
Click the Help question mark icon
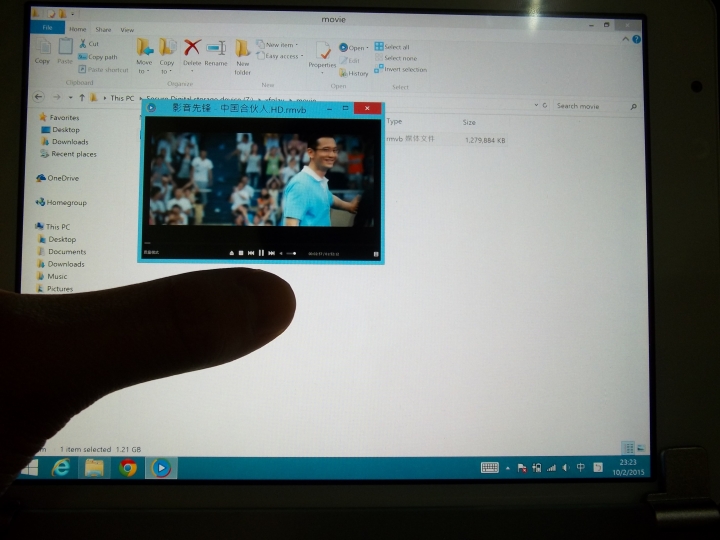pyautogui.click(x=636, y=39)
